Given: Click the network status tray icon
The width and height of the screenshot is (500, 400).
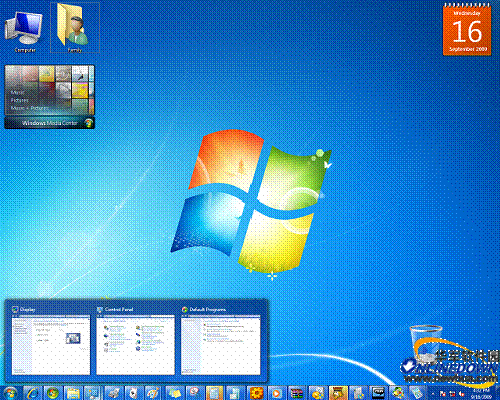Looking at the screenshot, I should point(452,394).
